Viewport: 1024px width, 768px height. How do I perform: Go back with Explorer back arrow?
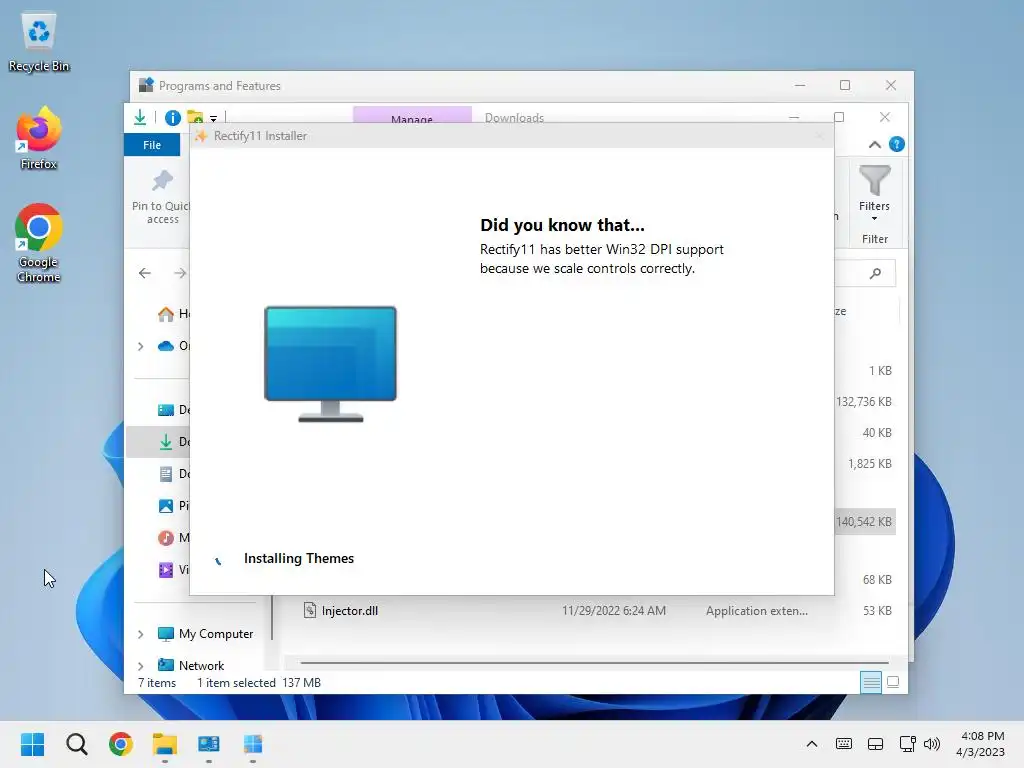pos(145,273)
